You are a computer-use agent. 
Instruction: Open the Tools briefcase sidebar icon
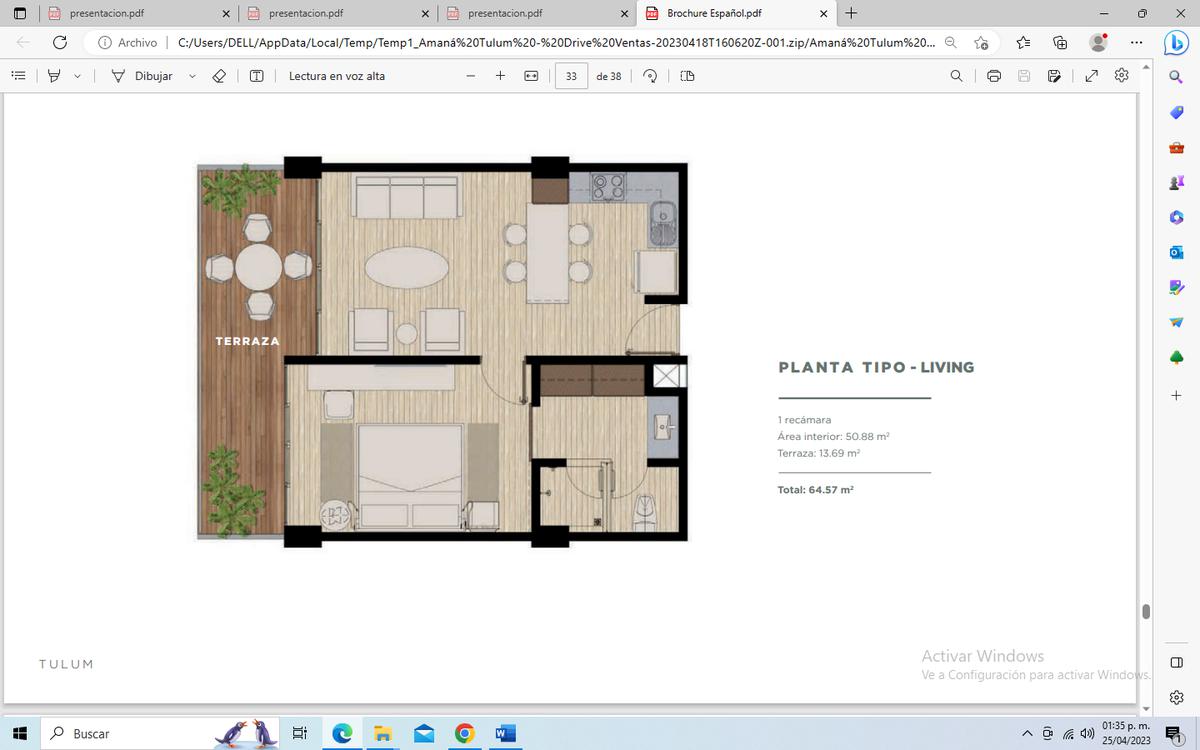click(1176, 147)
